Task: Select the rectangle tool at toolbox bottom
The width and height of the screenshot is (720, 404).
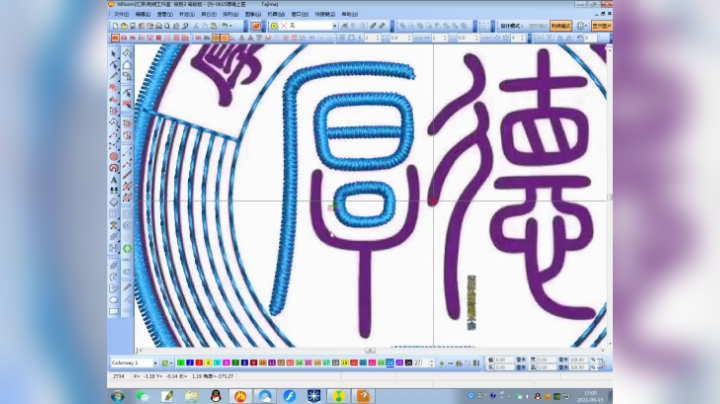Action: point(114,311)
